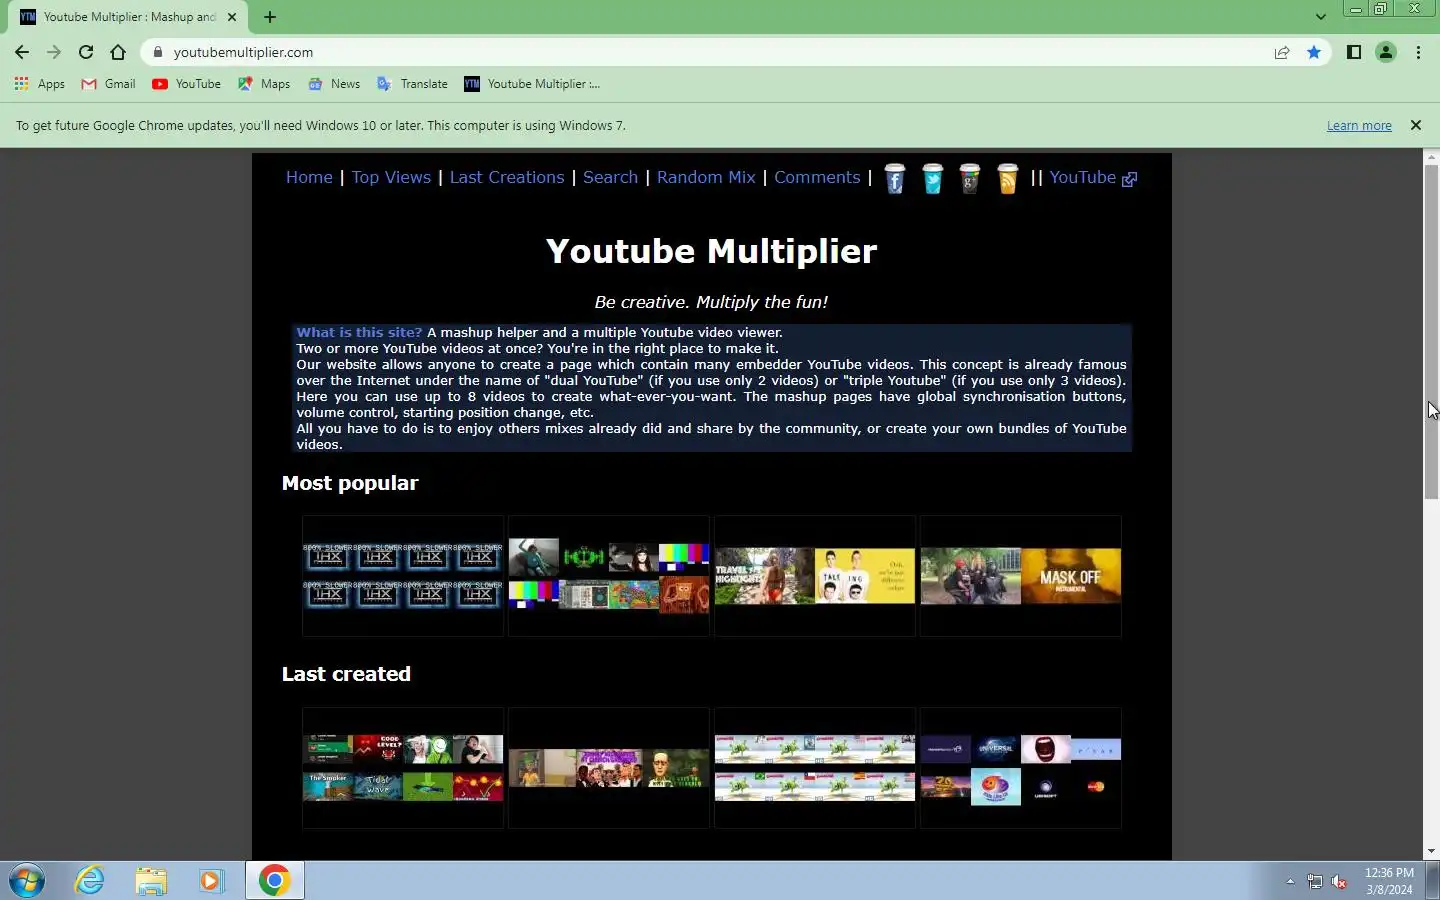The height and width of the screenshot is (900, 1440).
Task: Open the Translate bookmark
Action: click(412, 84)
